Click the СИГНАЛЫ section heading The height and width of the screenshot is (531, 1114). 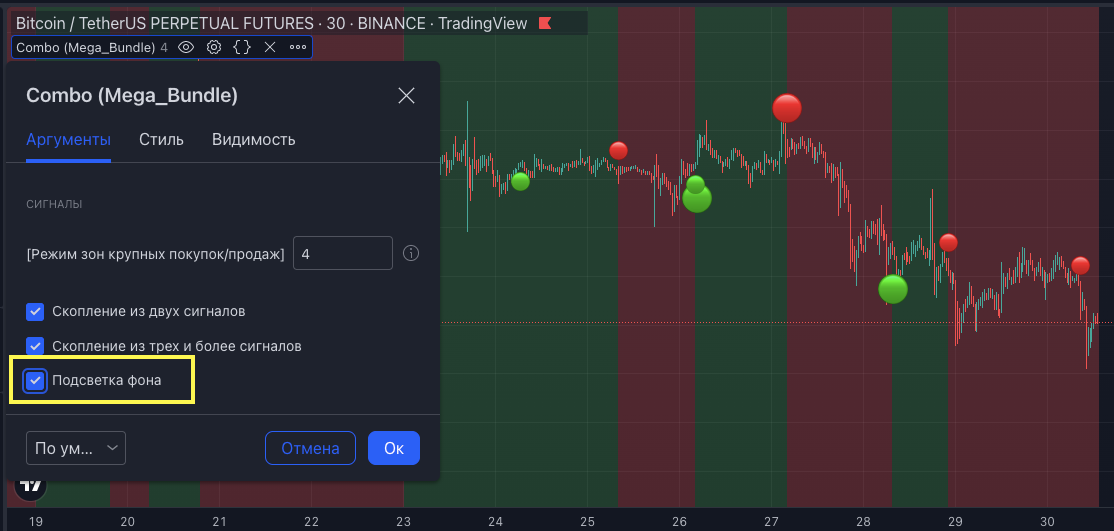coord(54,205)
